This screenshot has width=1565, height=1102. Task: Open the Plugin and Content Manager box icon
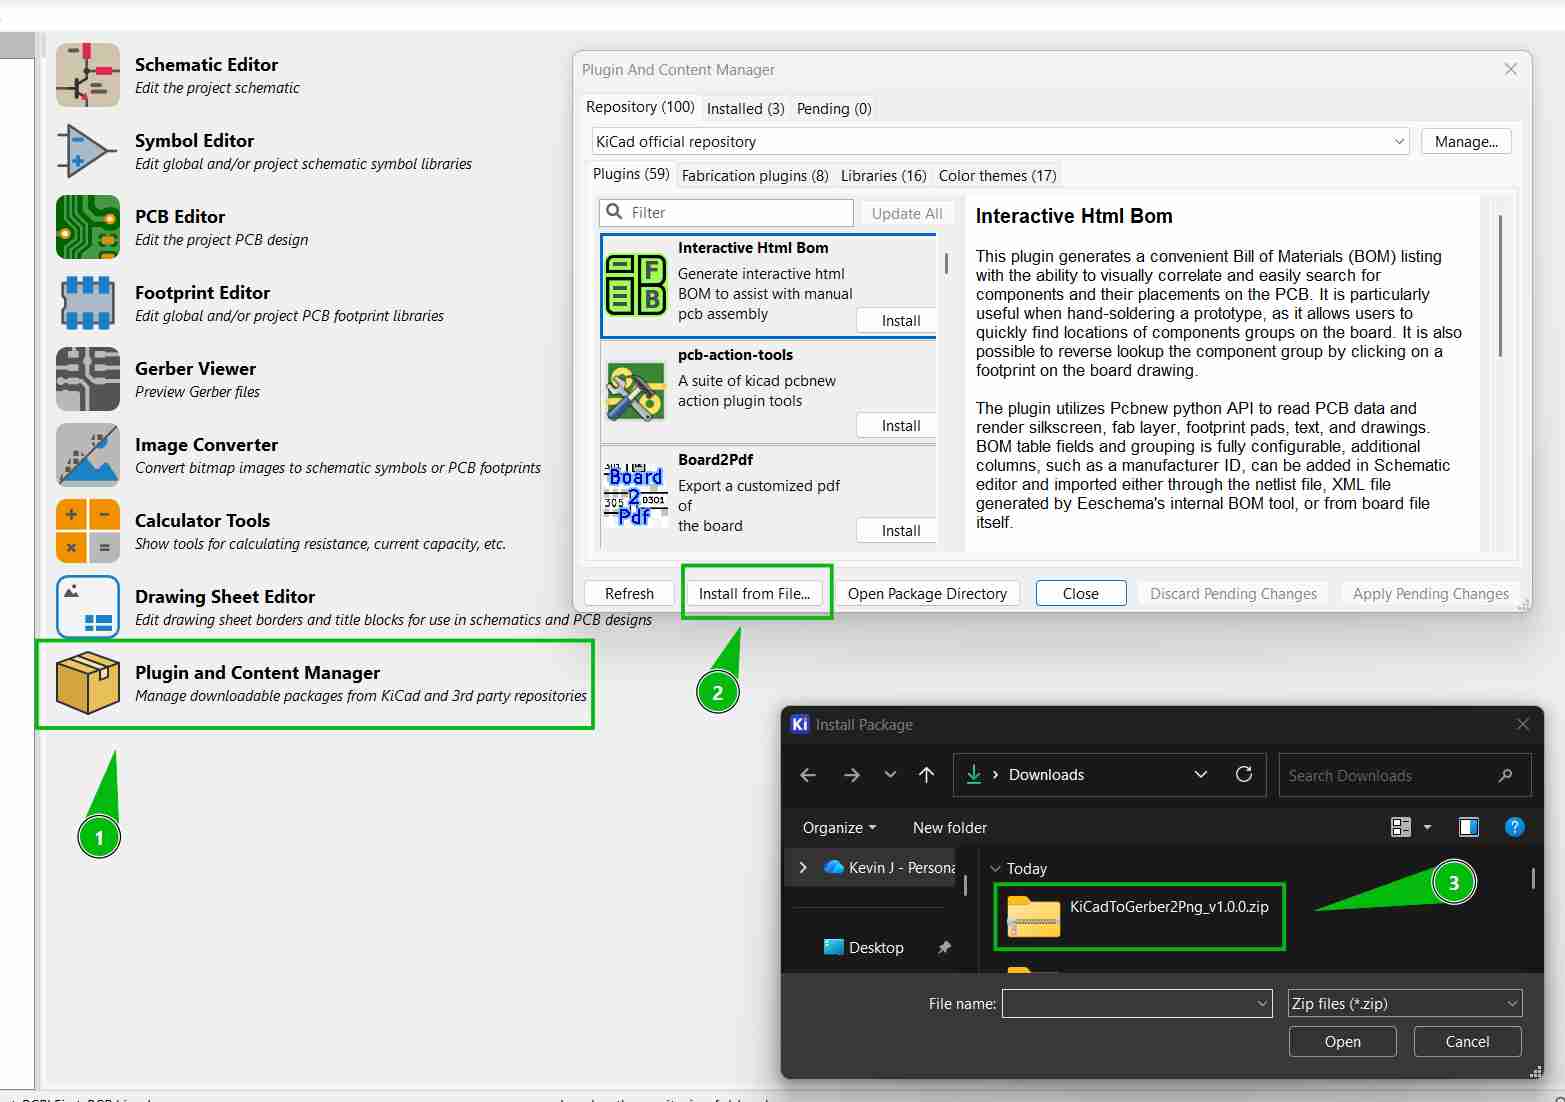pos(88,683)
